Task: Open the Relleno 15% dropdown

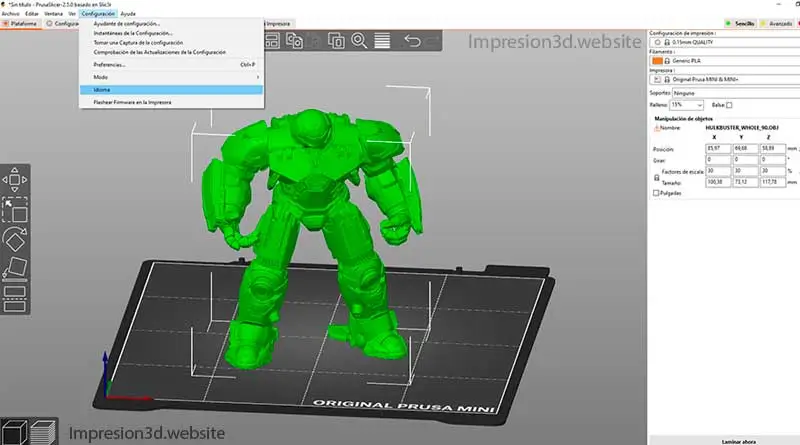Action: click(x=687, y=105)
